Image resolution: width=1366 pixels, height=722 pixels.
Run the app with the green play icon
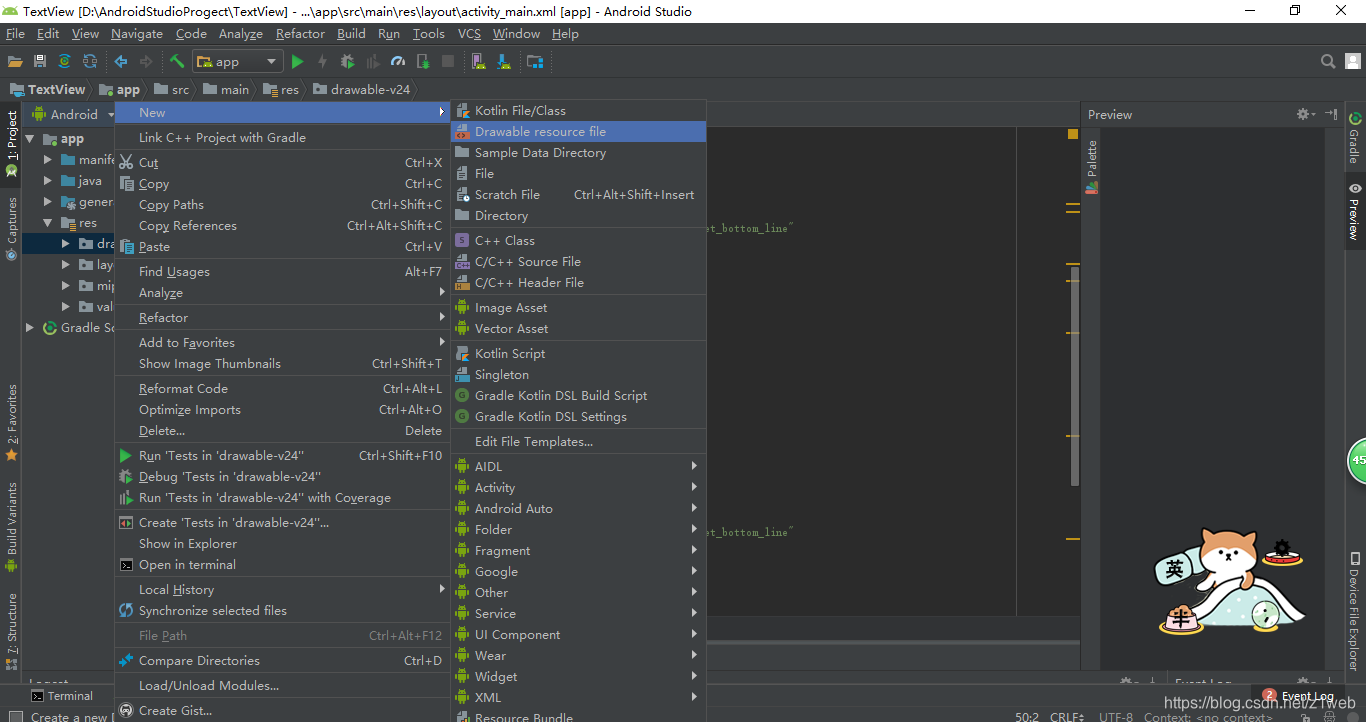[x=297, y=61]
